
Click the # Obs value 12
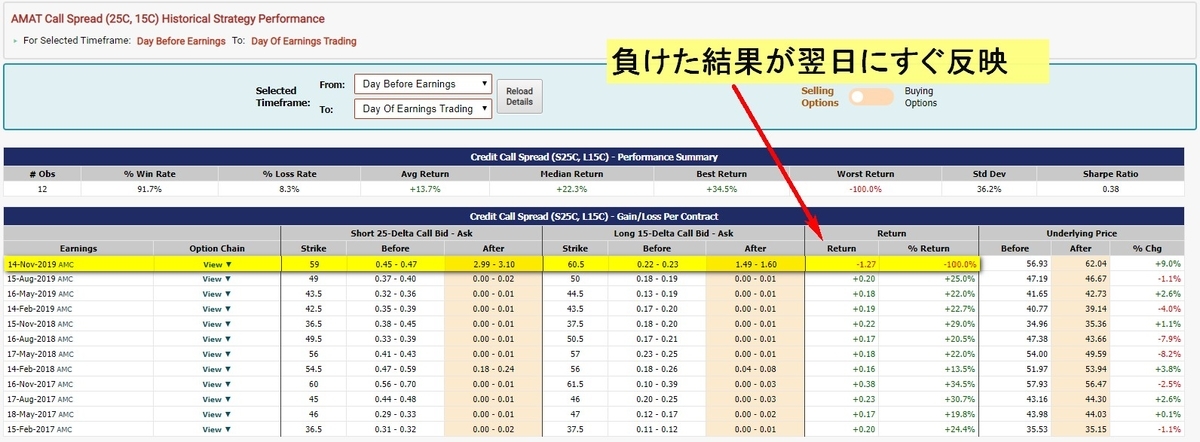(40, 188)
